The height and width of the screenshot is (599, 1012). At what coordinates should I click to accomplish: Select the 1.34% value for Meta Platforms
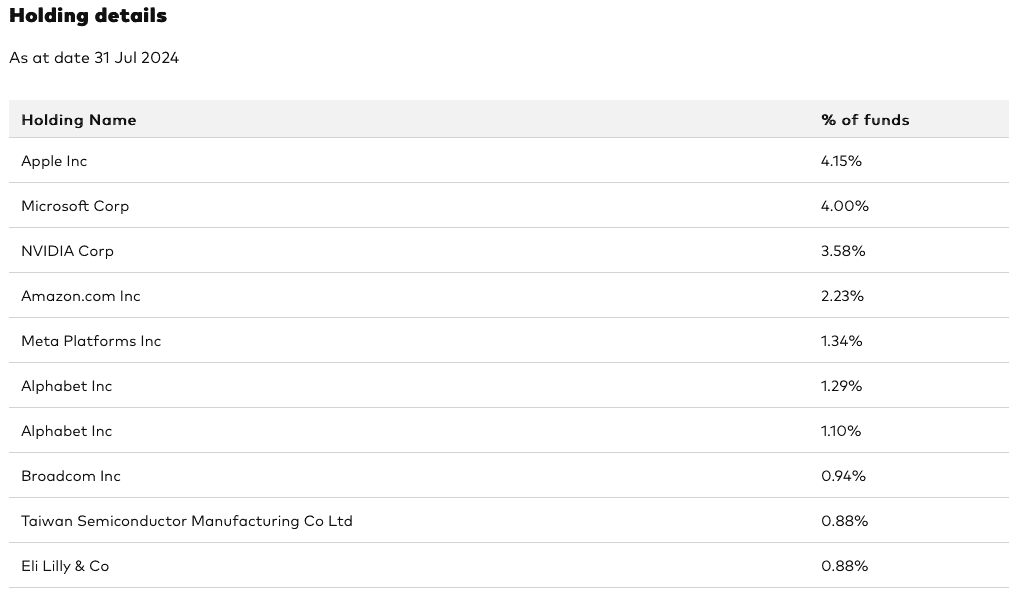click(841, 341)
